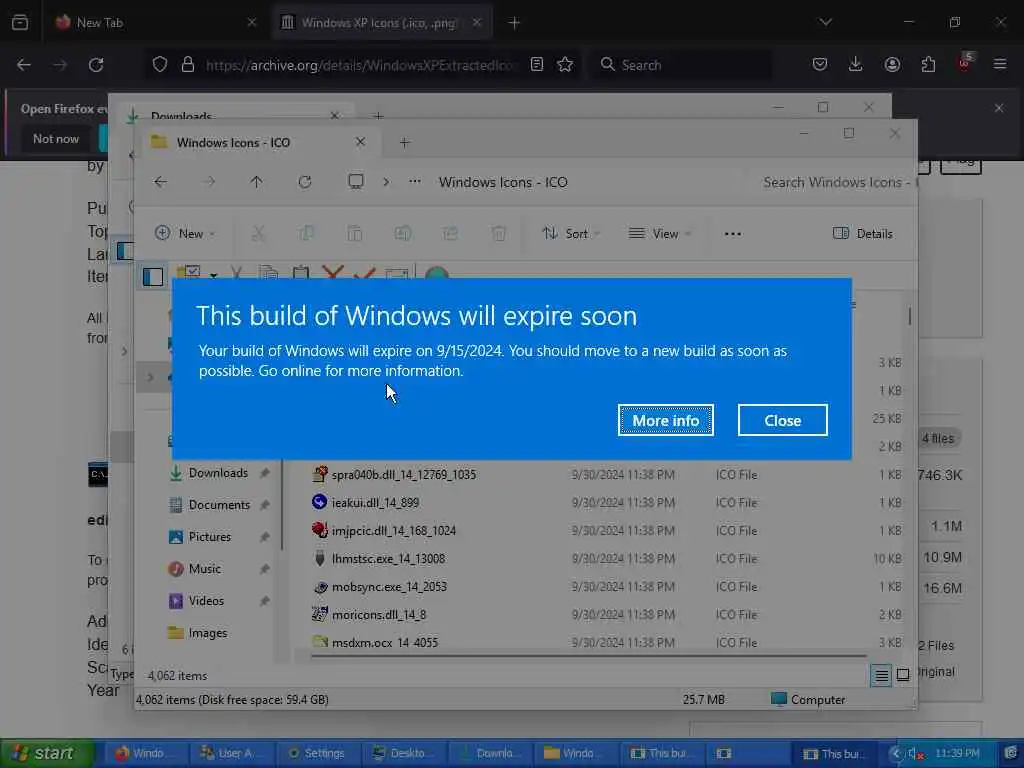This screenshot has width=1024, height=768.
Task: Open Downloads in Explorer sidebar
Action: pos(218,473)
